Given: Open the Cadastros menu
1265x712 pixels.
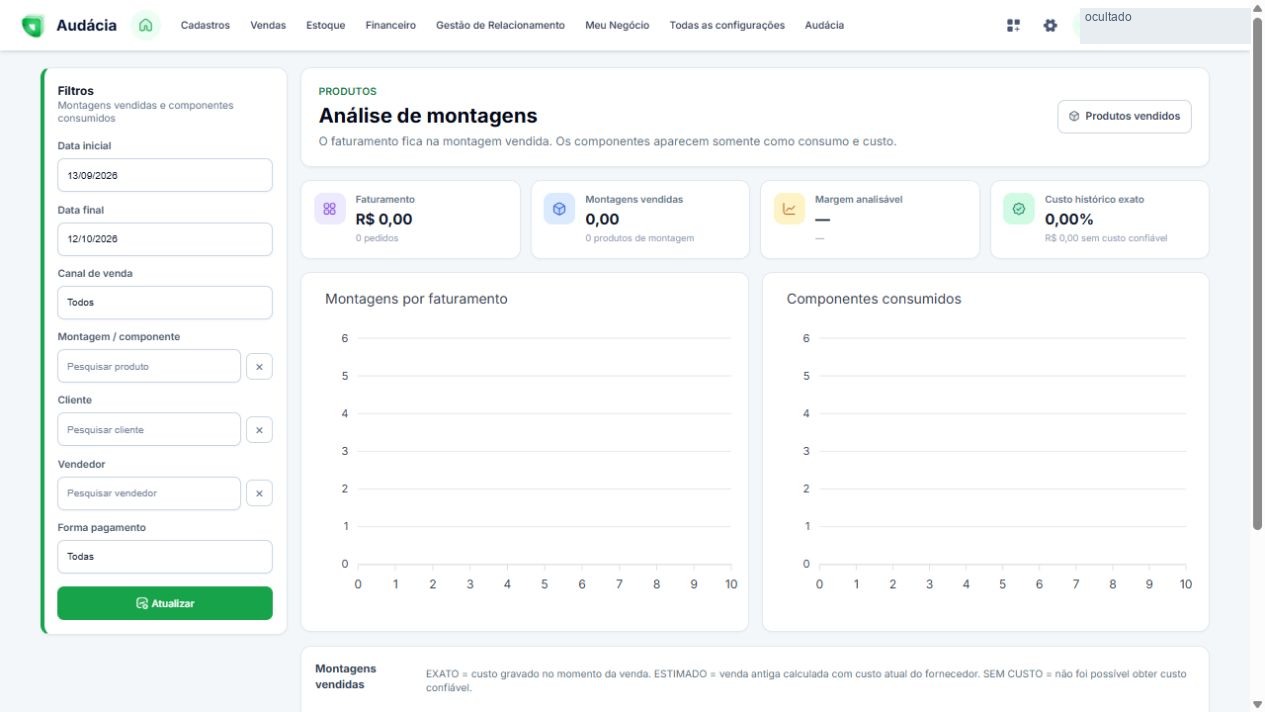Looking at the screenshot, I should tap(205, 26).
